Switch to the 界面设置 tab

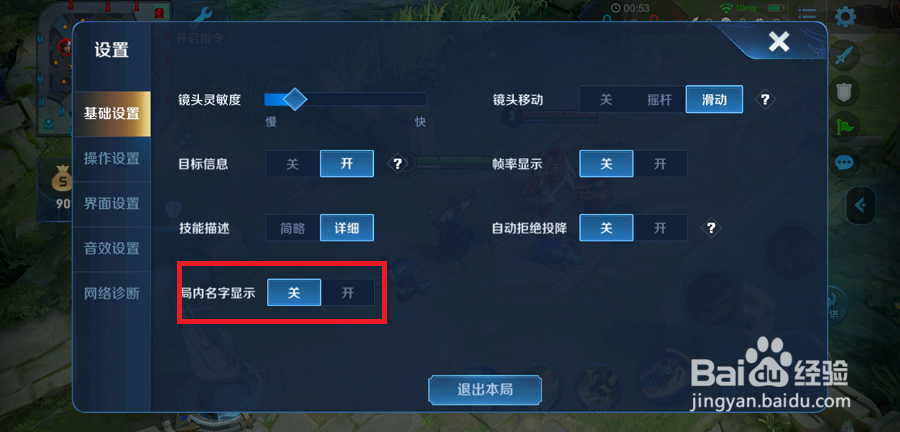click(112, 204)
